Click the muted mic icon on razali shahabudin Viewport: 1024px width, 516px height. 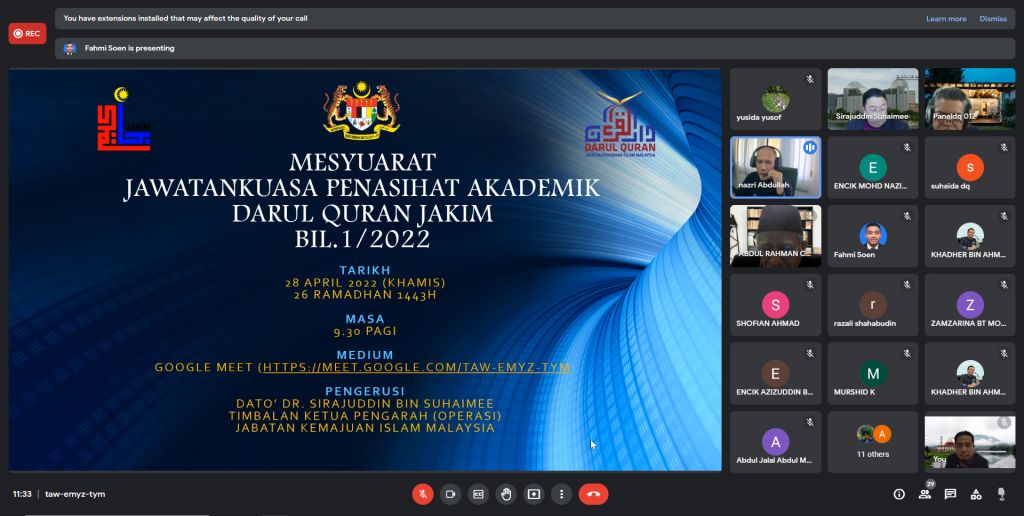pos(907,285)
